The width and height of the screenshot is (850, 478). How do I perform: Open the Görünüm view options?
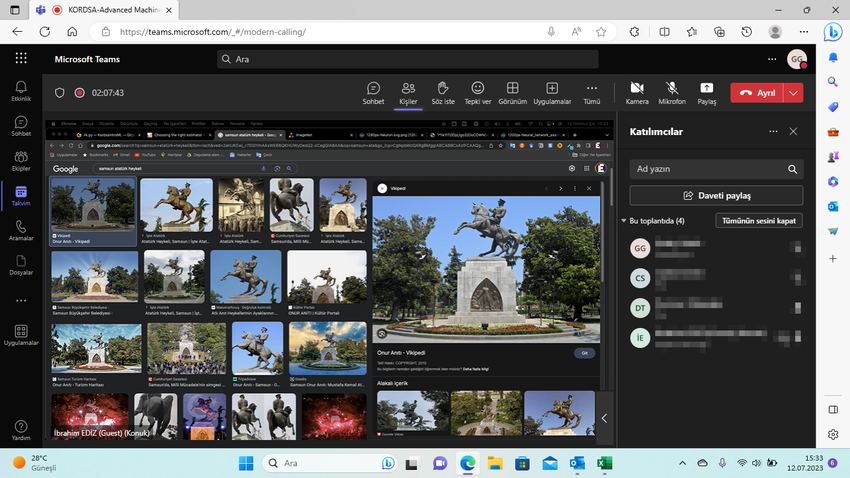point(512,93)
